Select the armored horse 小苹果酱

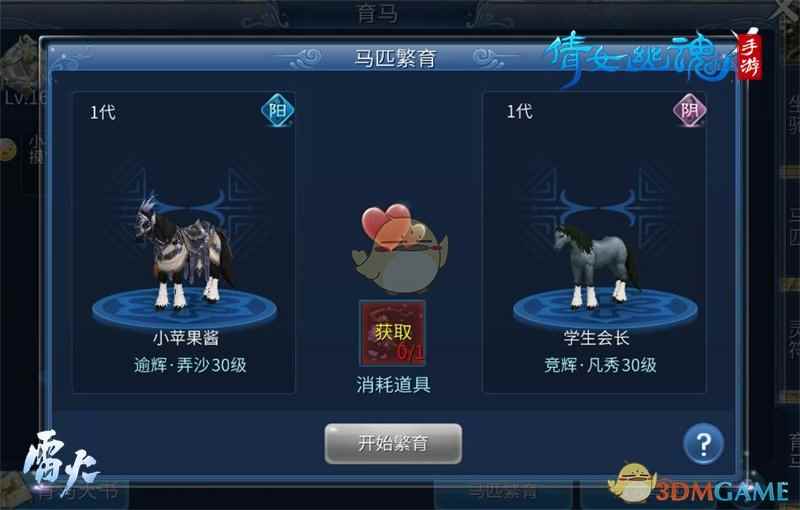point(183,251)
